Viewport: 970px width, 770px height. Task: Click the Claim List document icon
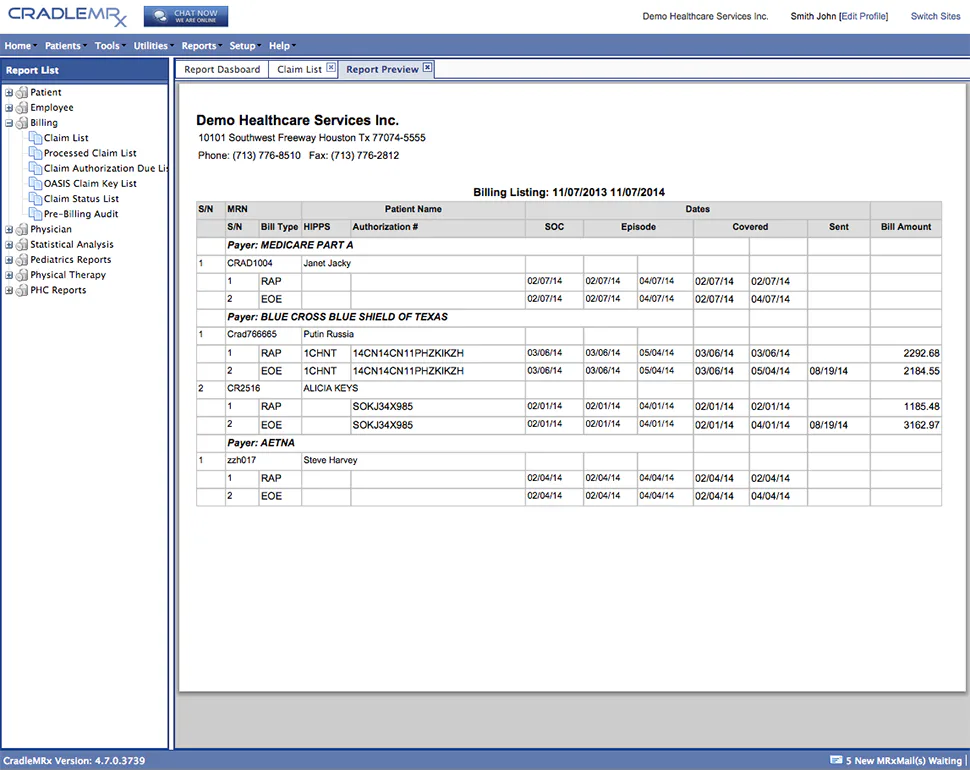tap(36, 138)
